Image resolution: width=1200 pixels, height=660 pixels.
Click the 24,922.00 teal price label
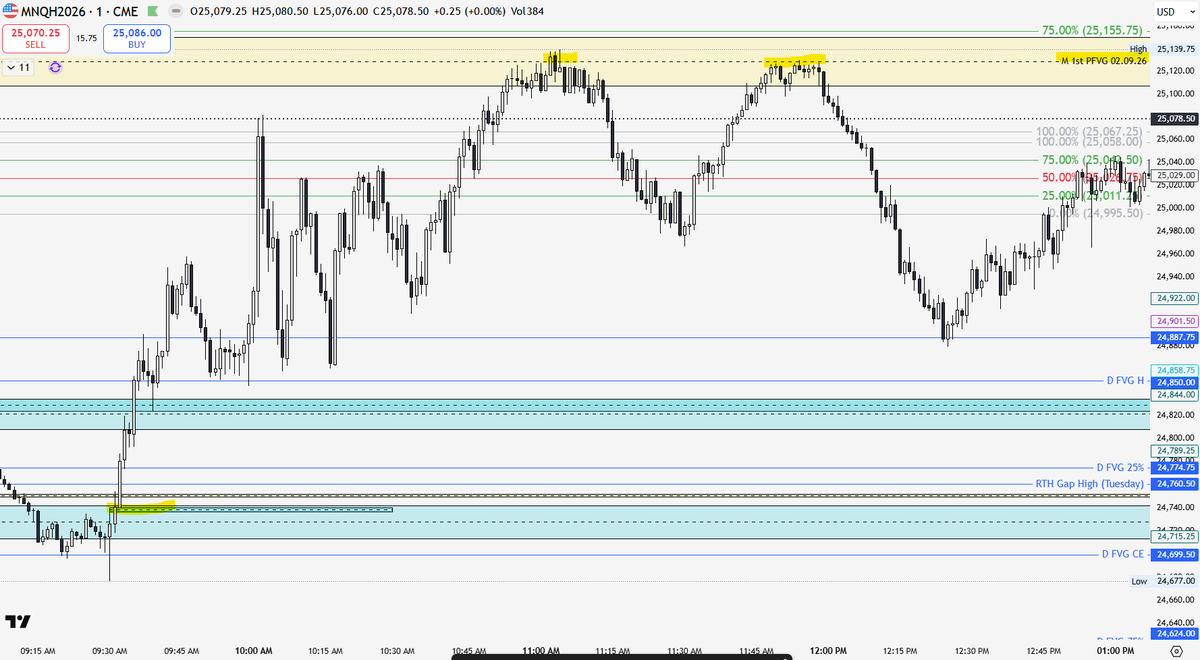(1175, 298)
